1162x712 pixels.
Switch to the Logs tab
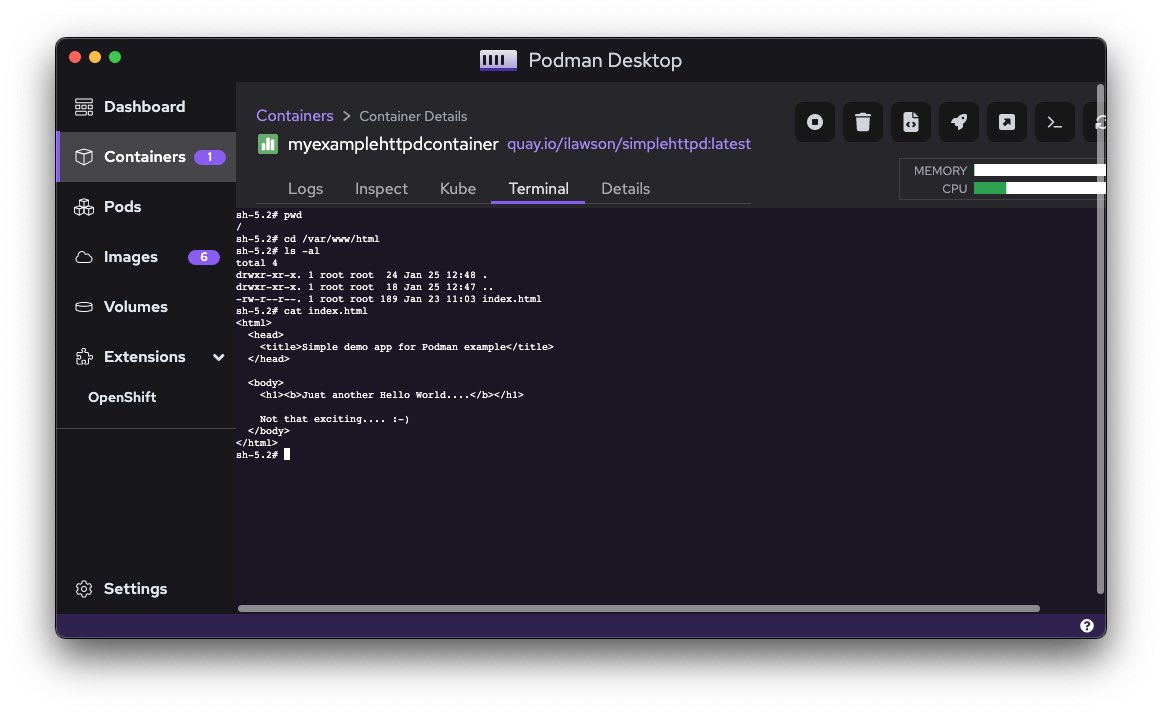pos(305,189)
